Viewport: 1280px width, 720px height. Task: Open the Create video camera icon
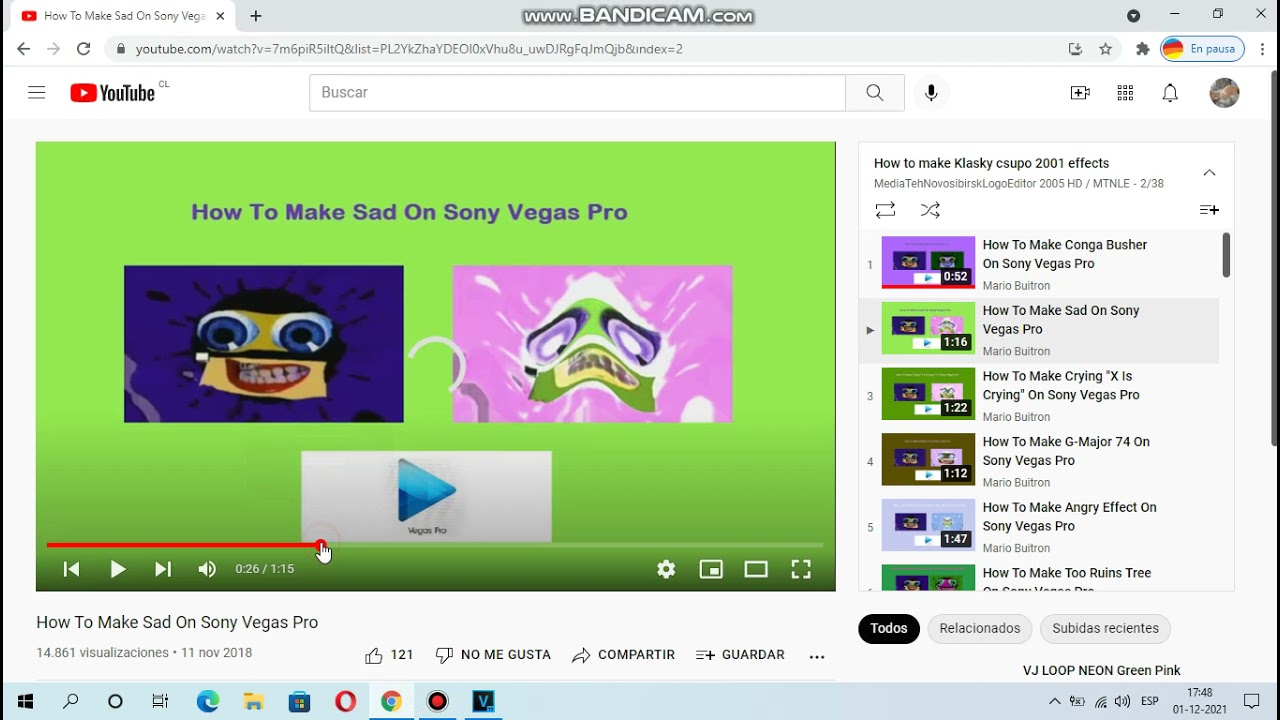(x=1080, y=93)
